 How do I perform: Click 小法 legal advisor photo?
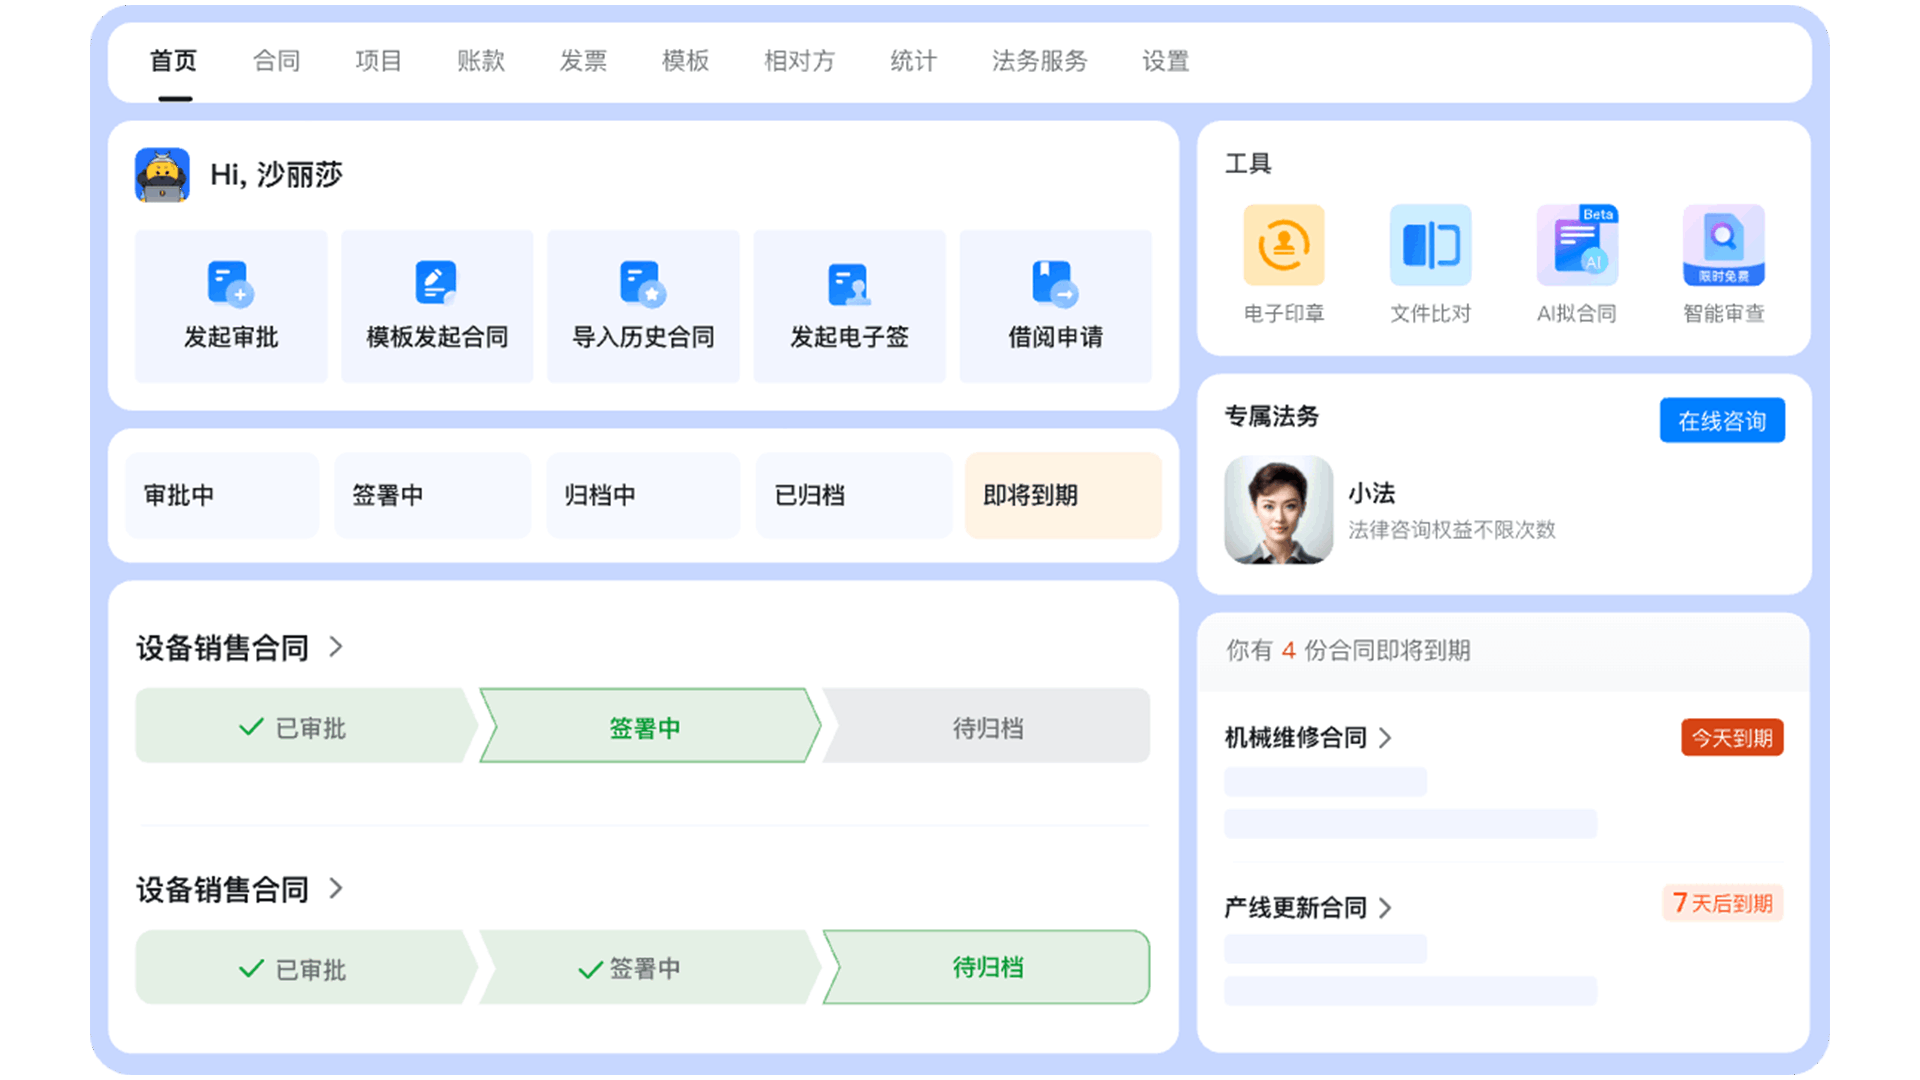click(1278, 510)
